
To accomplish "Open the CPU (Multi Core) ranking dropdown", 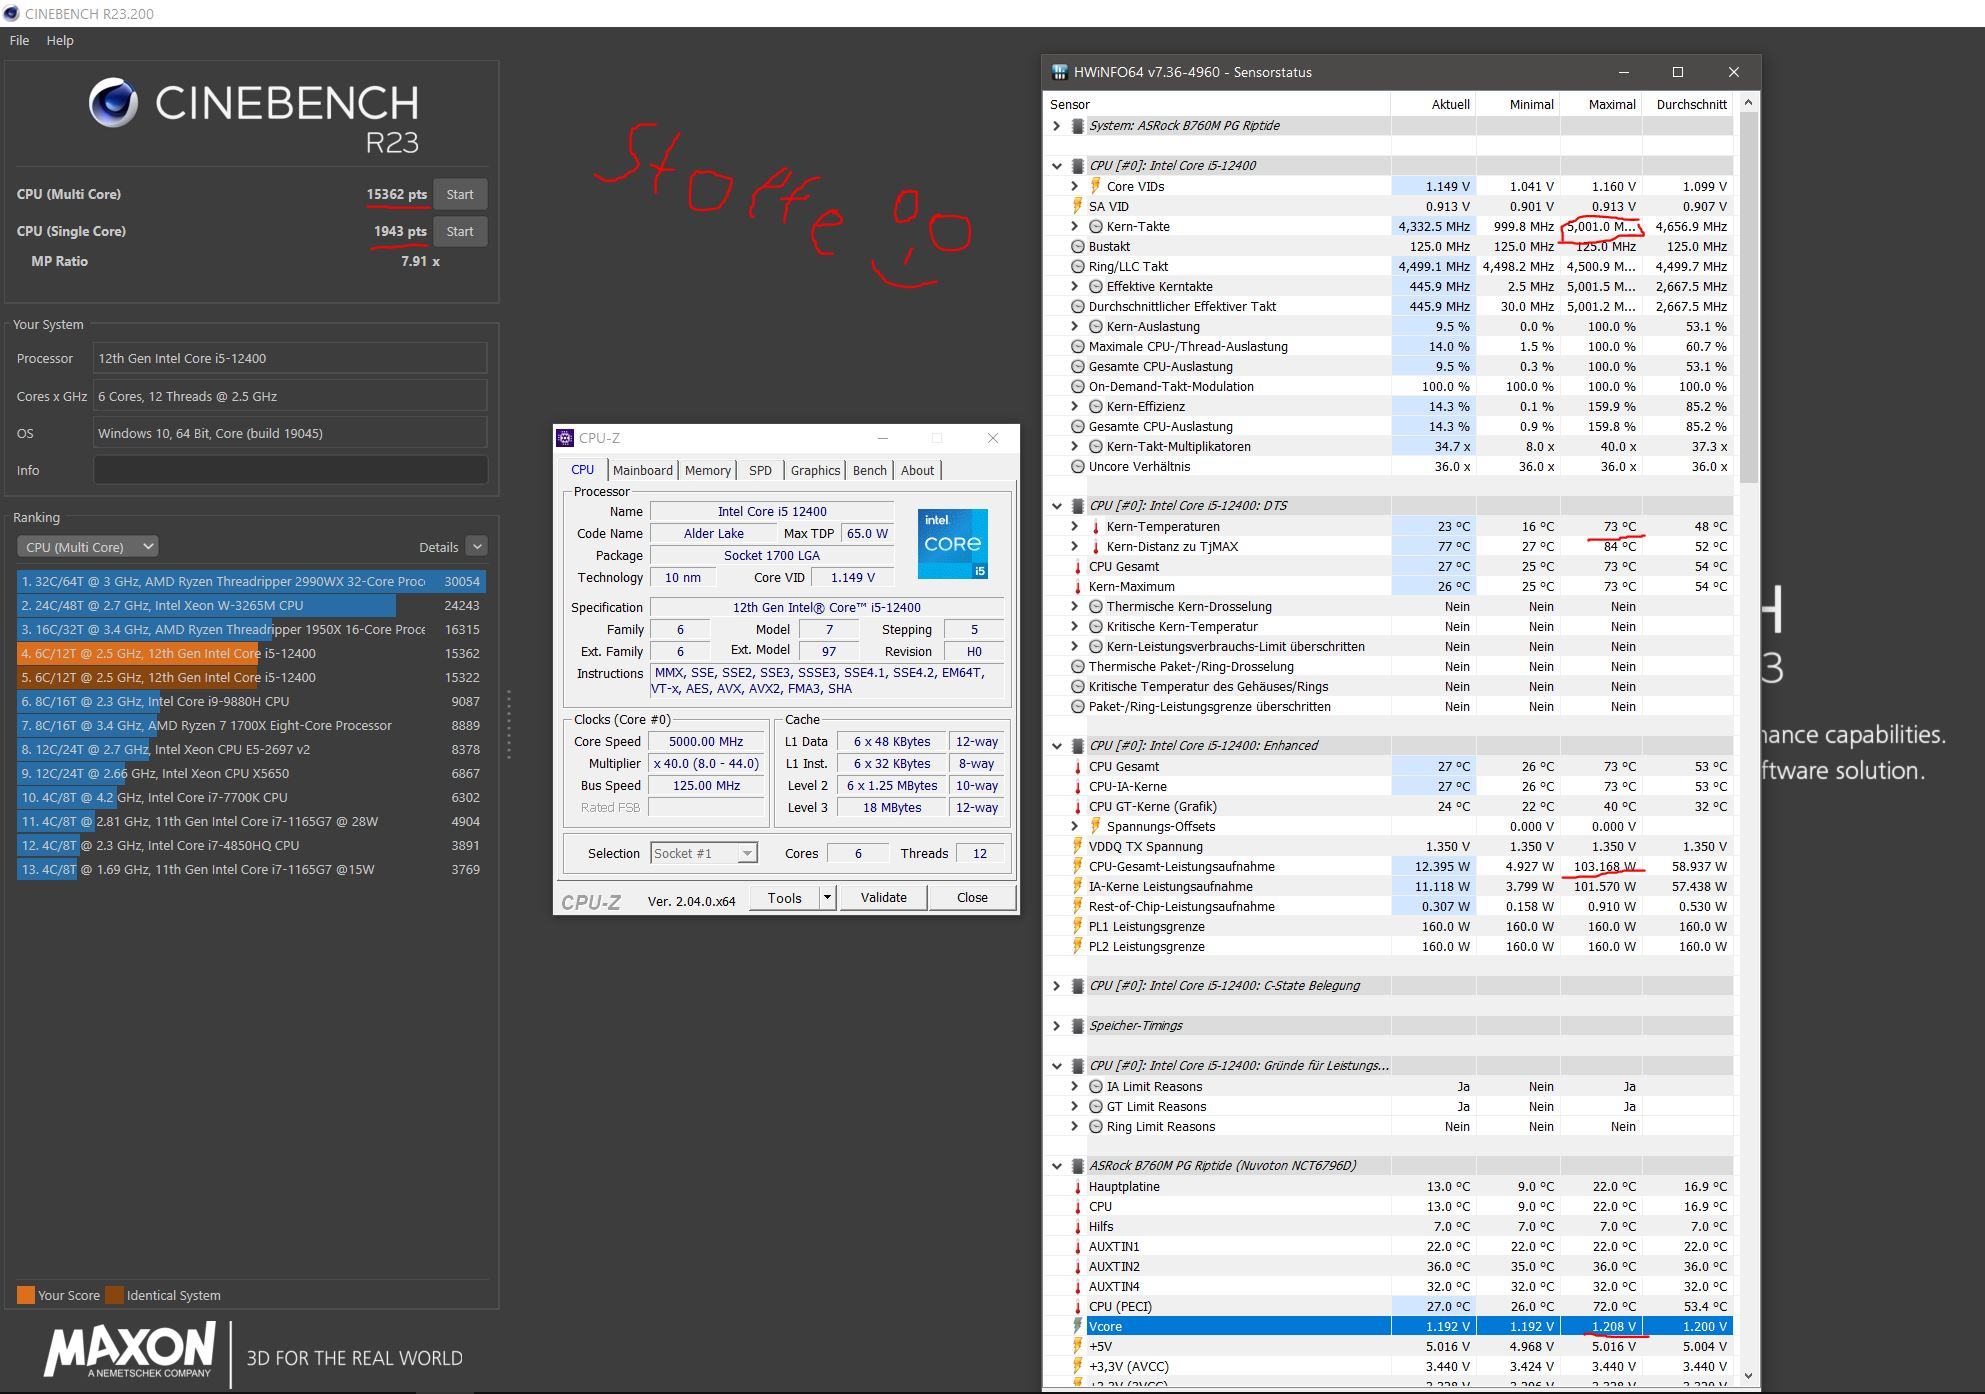I will click(88, 547).
